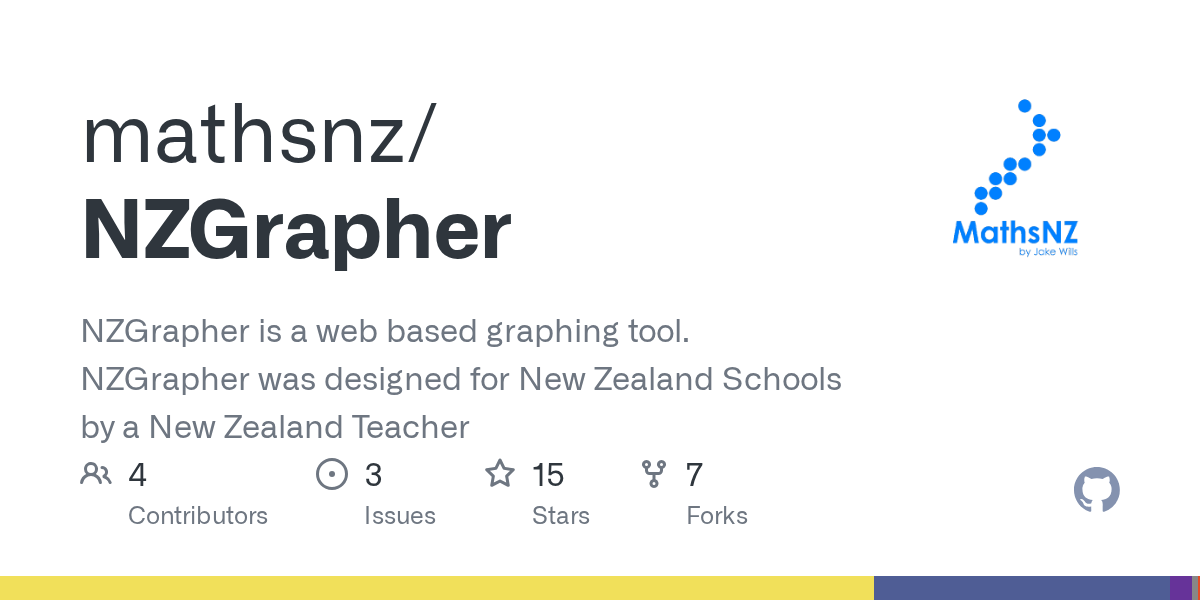This screenshot has width=1200, height=600.
Task: Open the NZGrapher repository title
Action: [296, 232]
